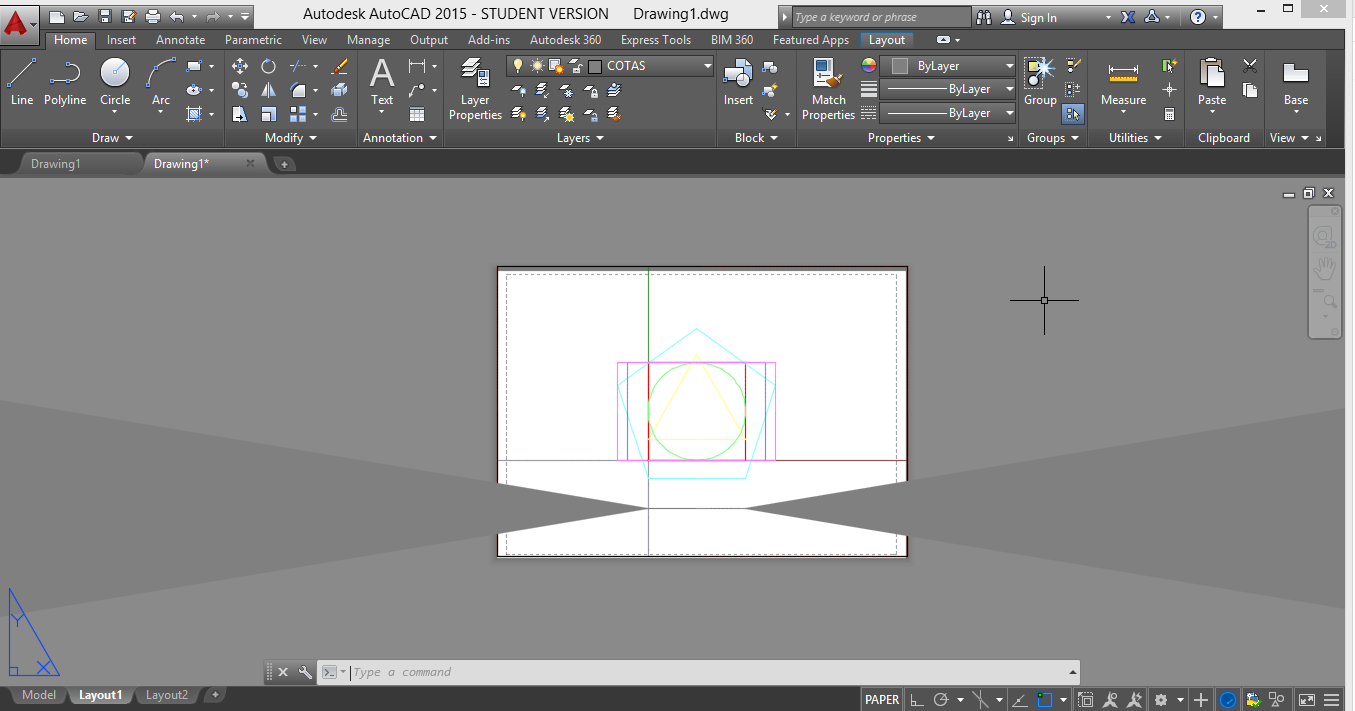The height and width of the screenshot is (711, 1355).
Task: Click the Group tool
Action: (x=1040, y=81)
